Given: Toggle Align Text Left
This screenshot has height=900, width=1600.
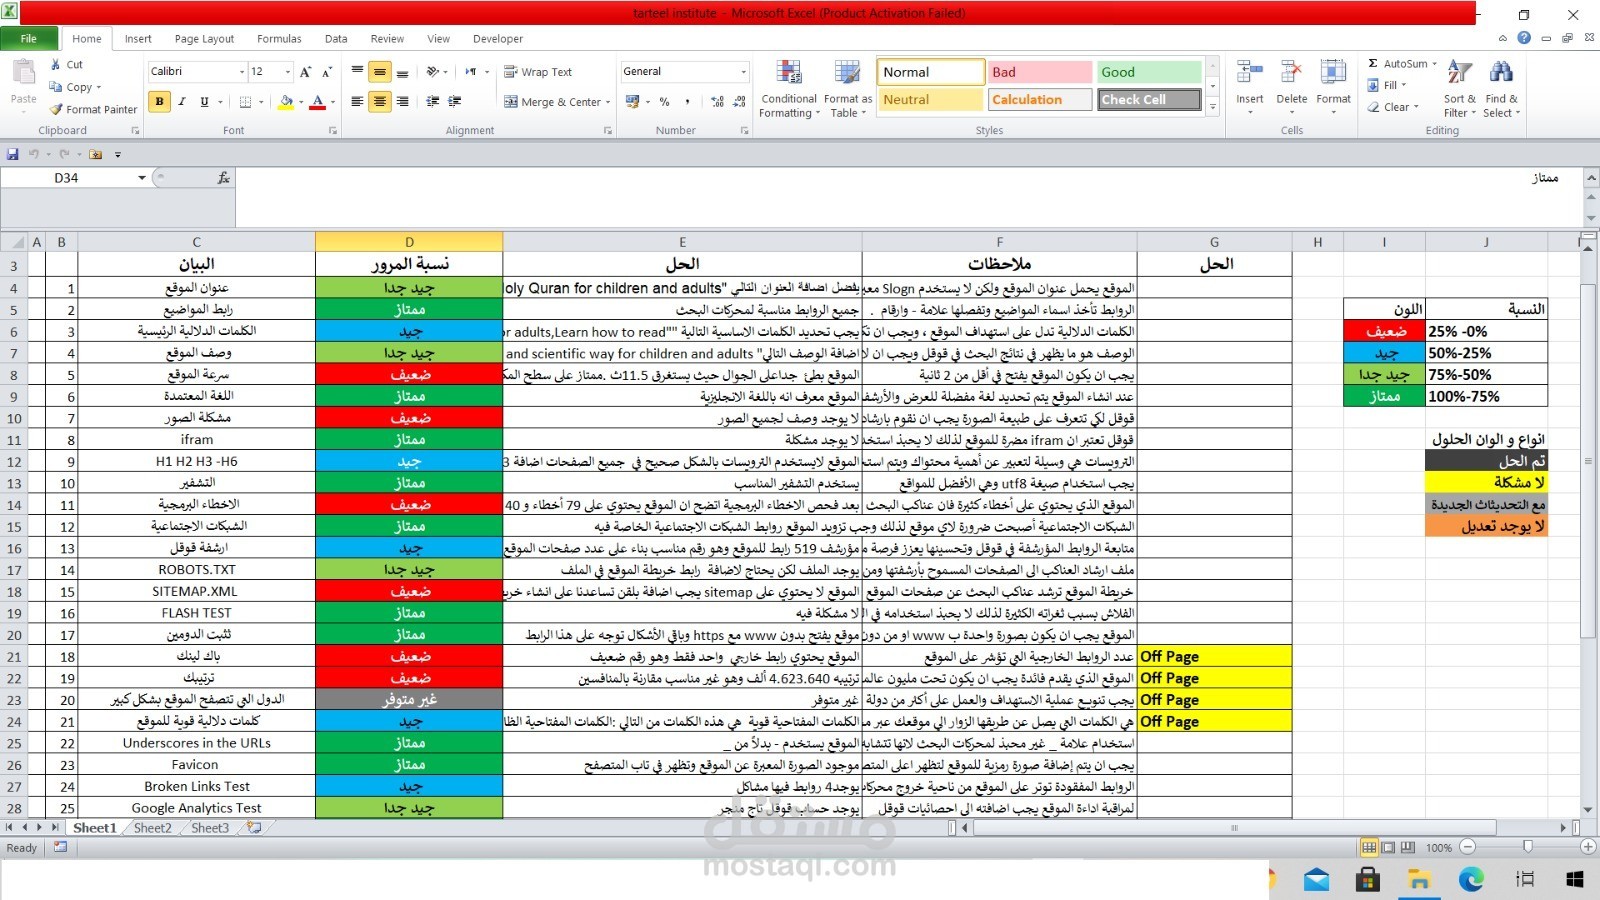Looking at the screenshot, I should coord(357,101).
